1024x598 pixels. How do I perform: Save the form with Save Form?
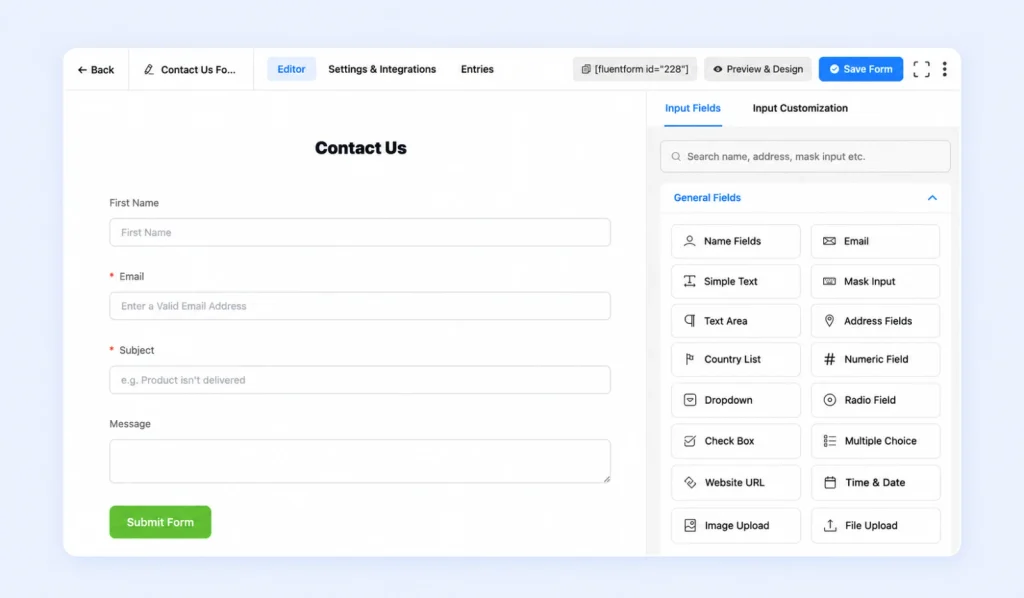pos(861,69)
